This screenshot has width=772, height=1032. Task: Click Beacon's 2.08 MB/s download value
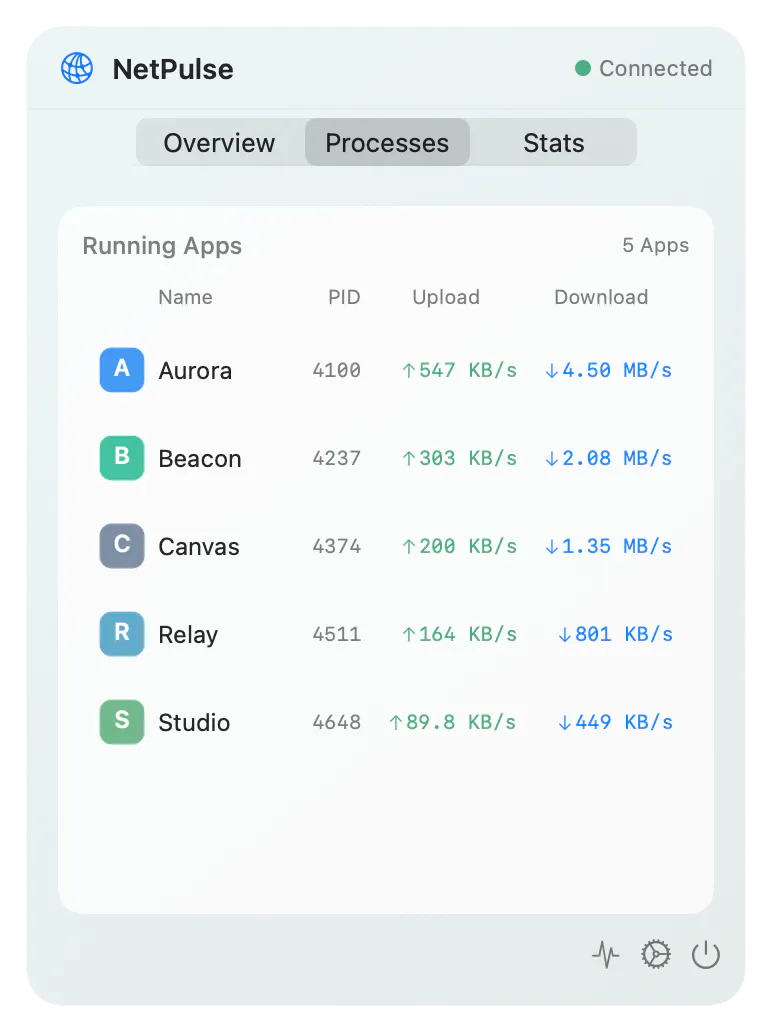(x=608, y=457)
